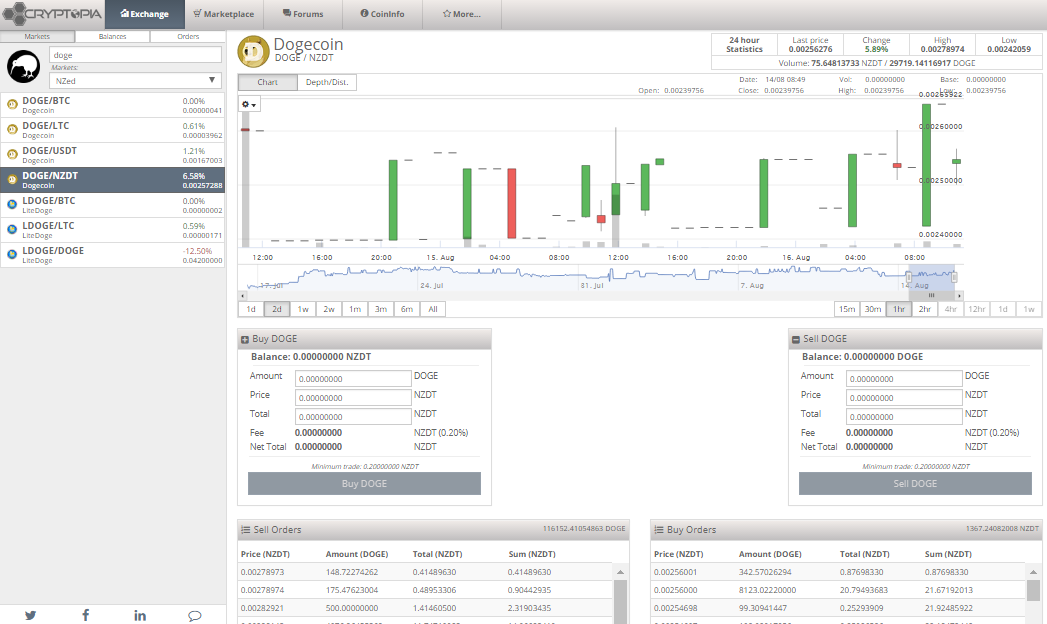Set chart range to 1w

303,309
